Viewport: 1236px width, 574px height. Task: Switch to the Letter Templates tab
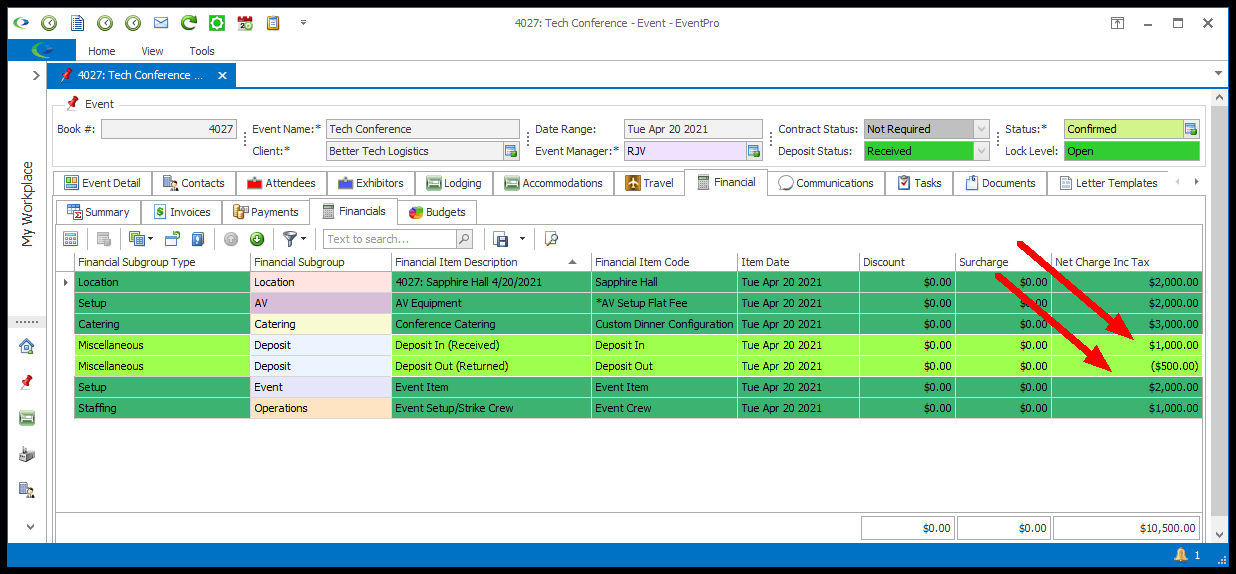coord(1108,183)
